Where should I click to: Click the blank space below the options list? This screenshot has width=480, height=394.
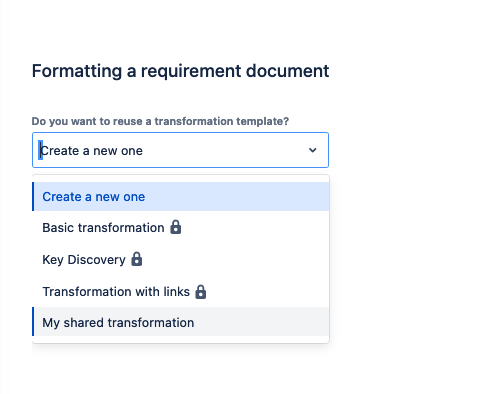(x=180, y=368)
